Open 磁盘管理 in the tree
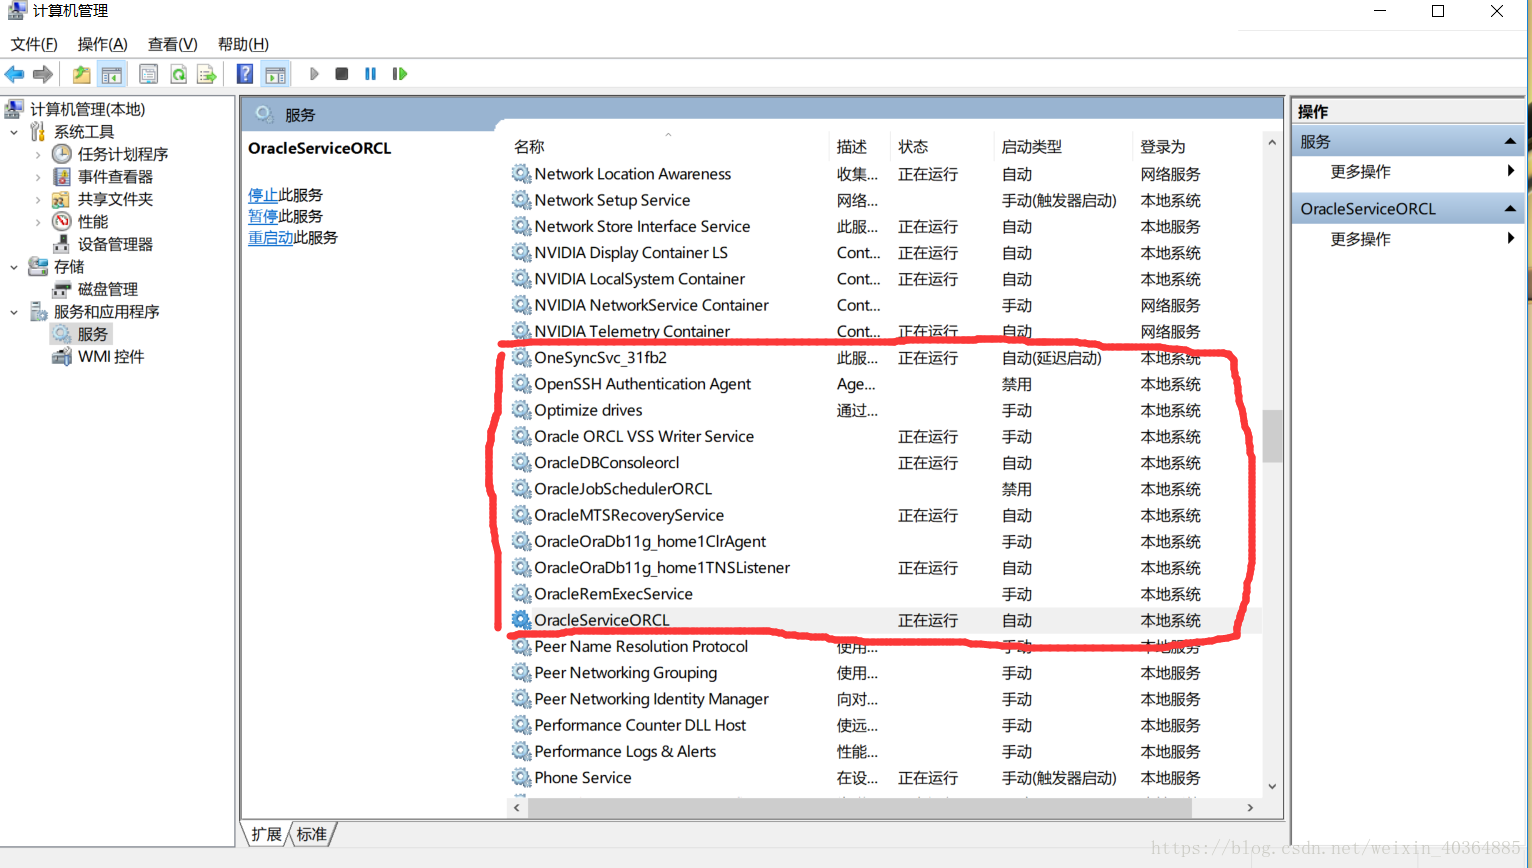This screenshot has height=868, width=1532. (108, 289)
